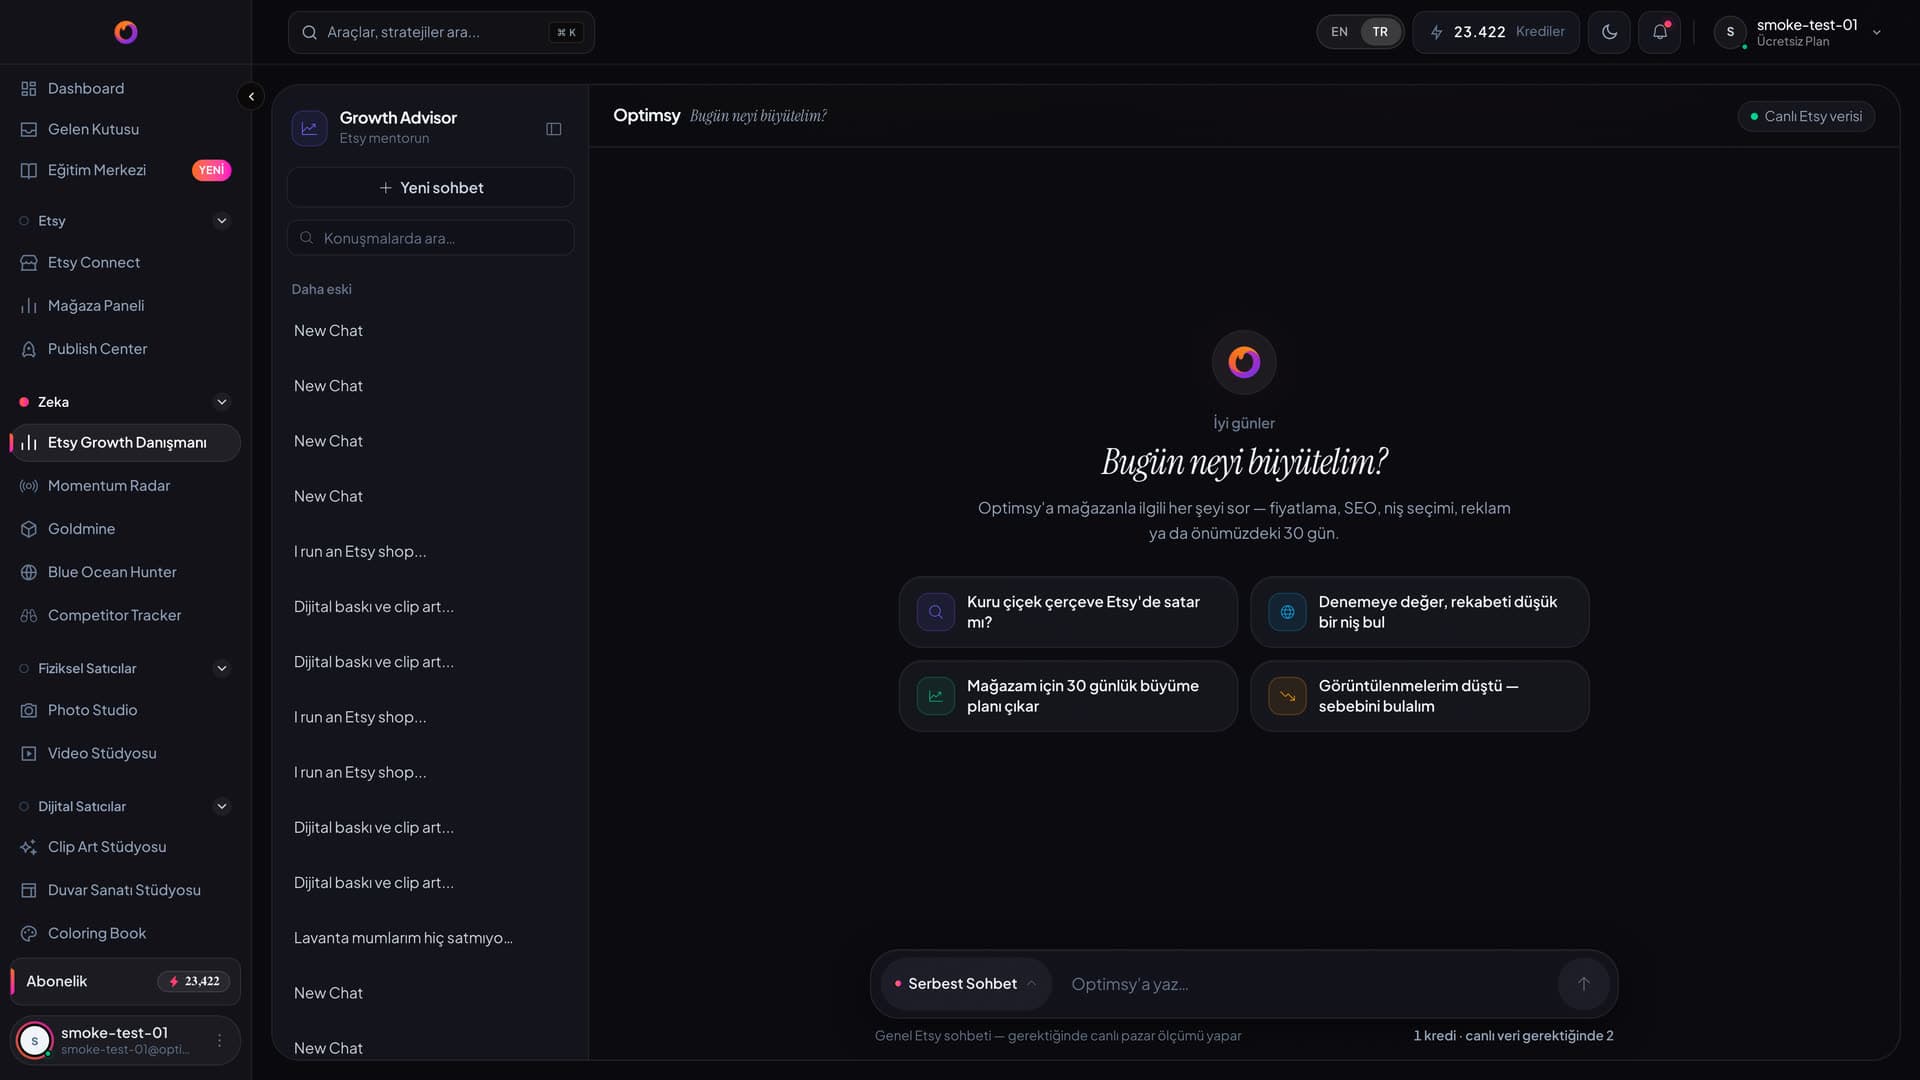Open Publish Center rocket icon
1920x1080 pixels.
pyautogui.click(x=29, y=349)
